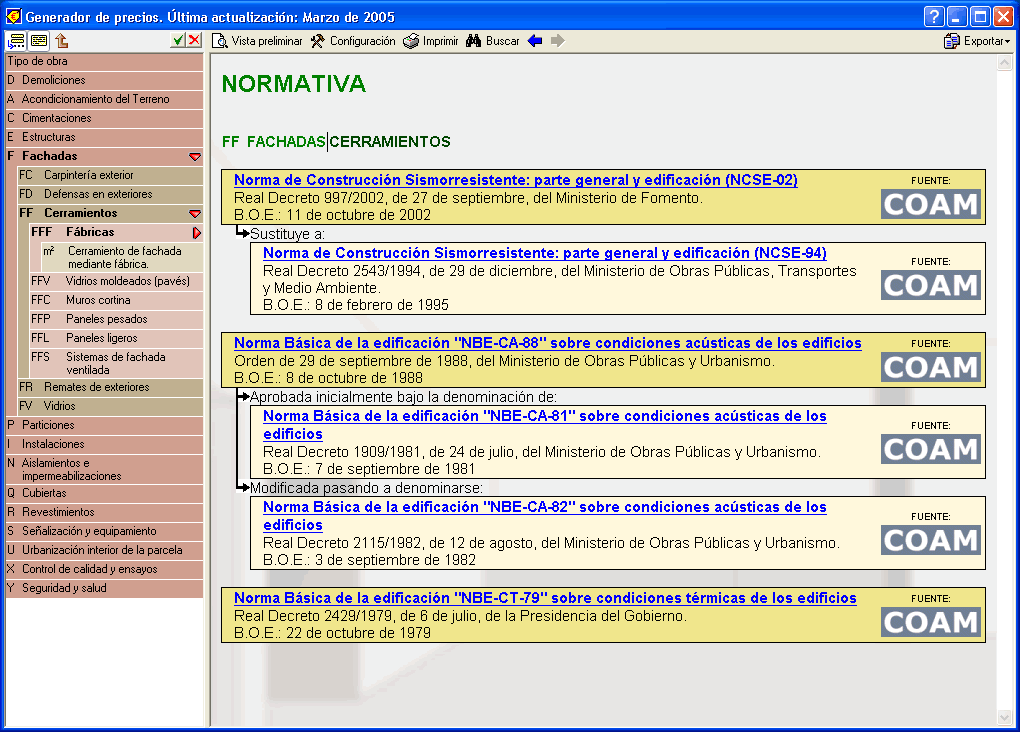This screenshot has width=1020, height=732.
Task: Select FR Remates de exteriores
Action: click(x=110, y=387)
